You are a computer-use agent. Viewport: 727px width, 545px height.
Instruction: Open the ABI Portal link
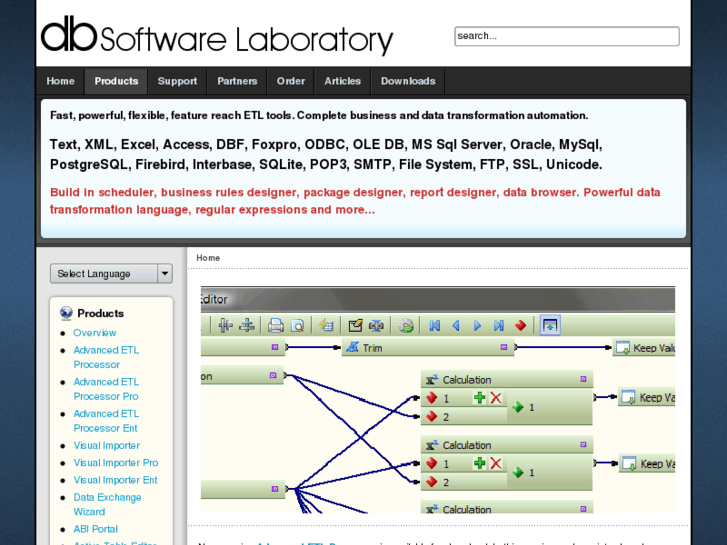point(96,529)
